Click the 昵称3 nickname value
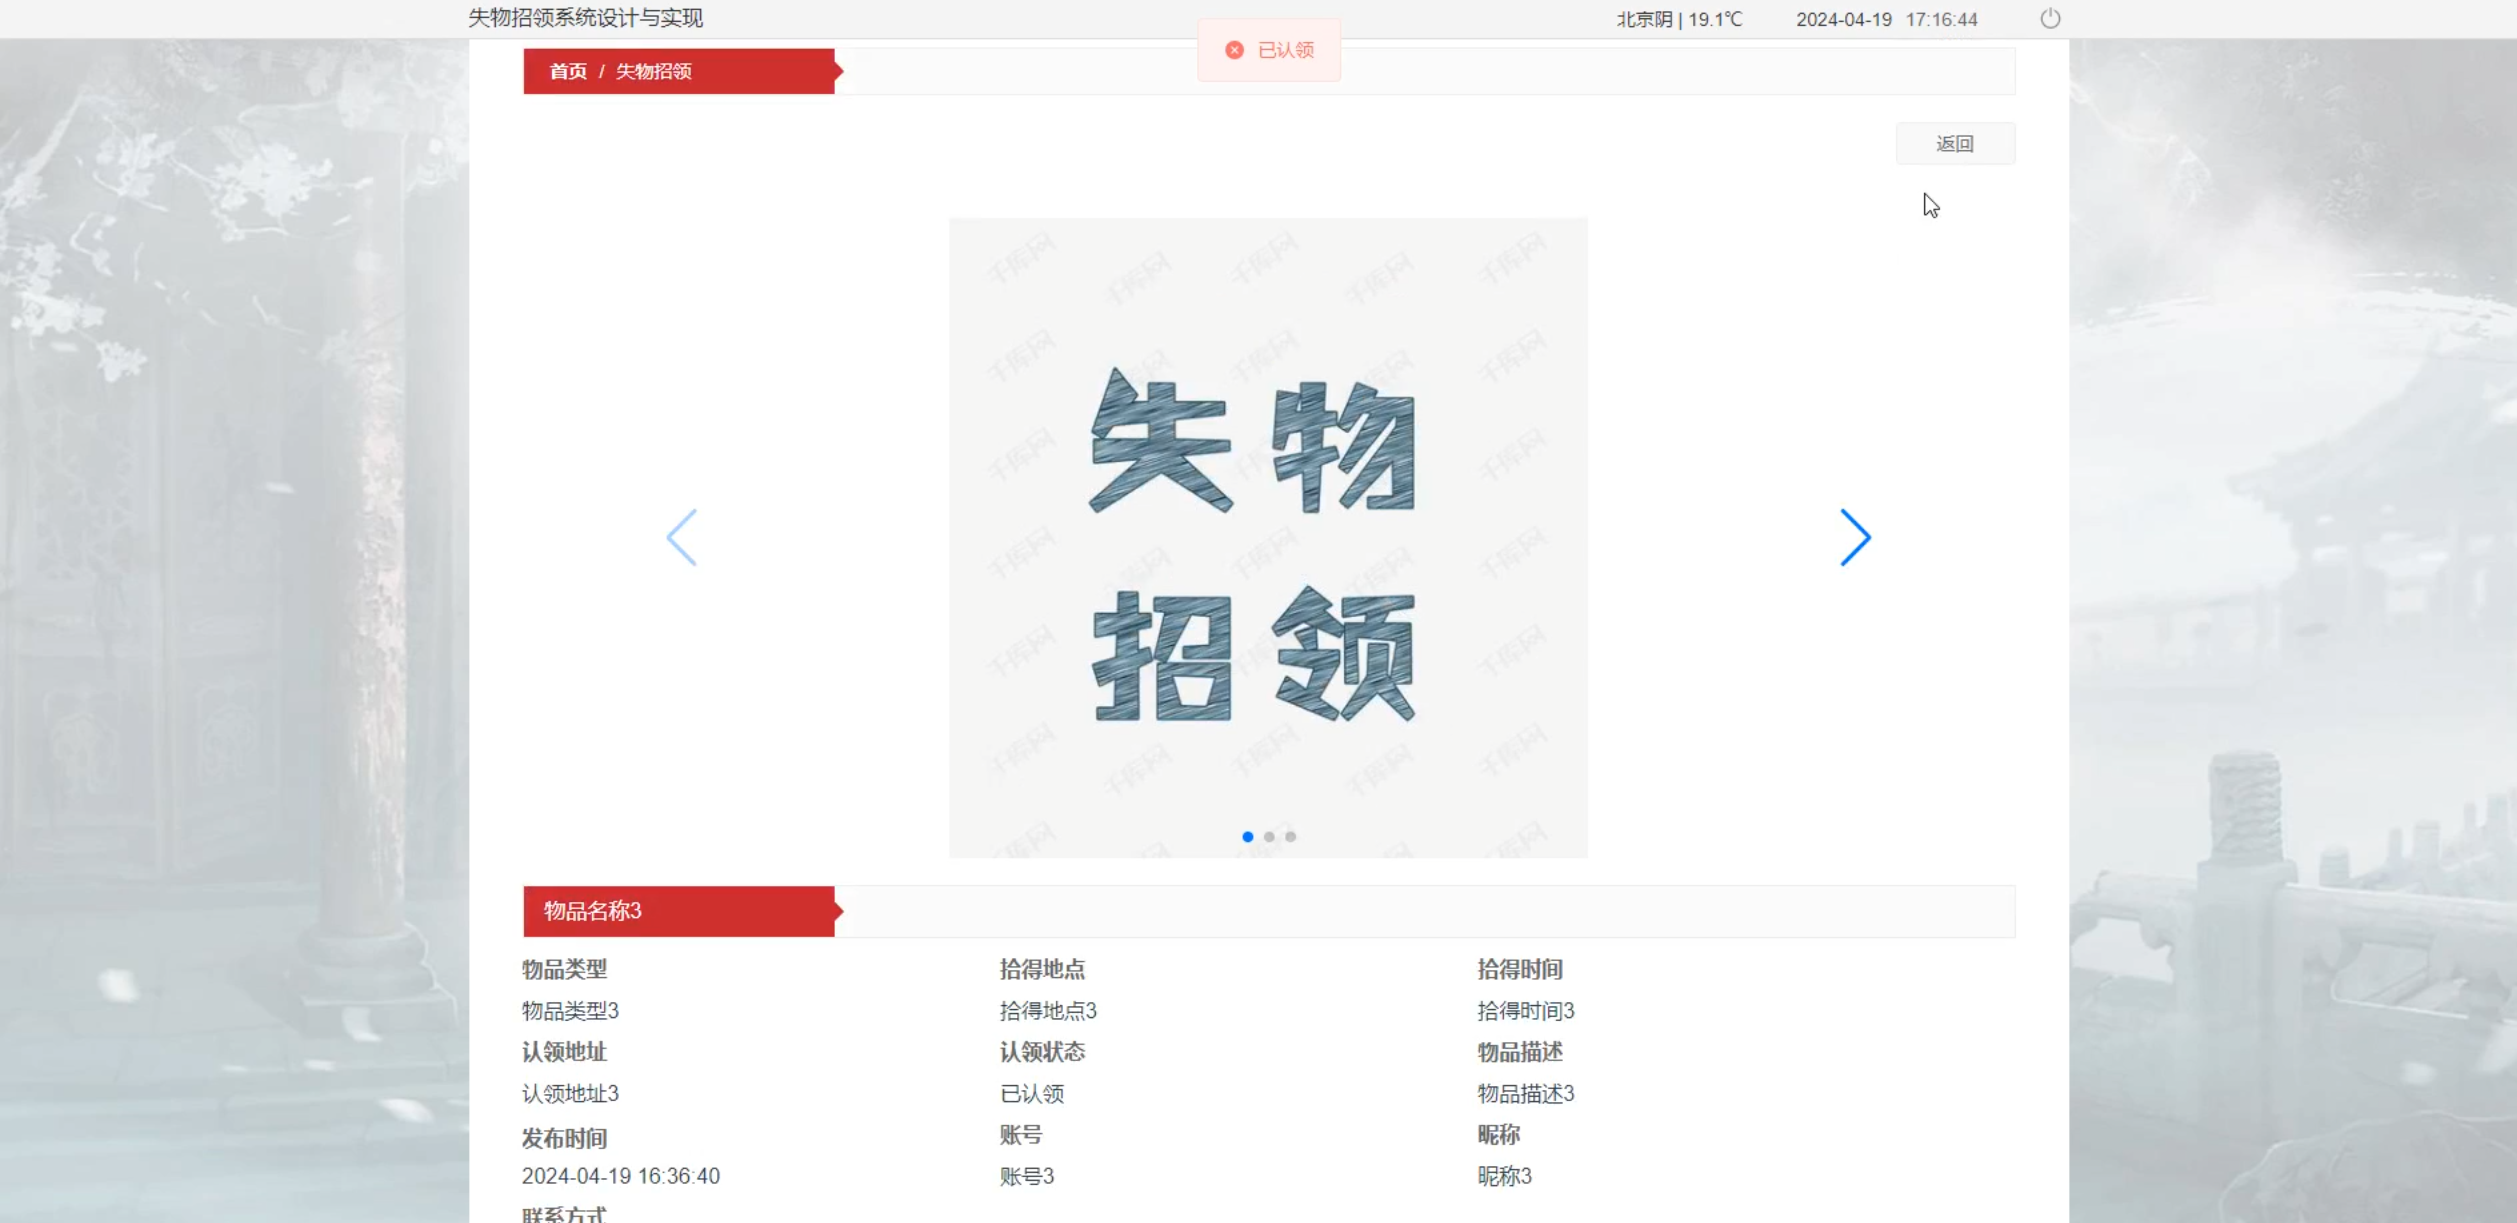Viewport: 2517px width, 1223px height. point(1504,1176)
